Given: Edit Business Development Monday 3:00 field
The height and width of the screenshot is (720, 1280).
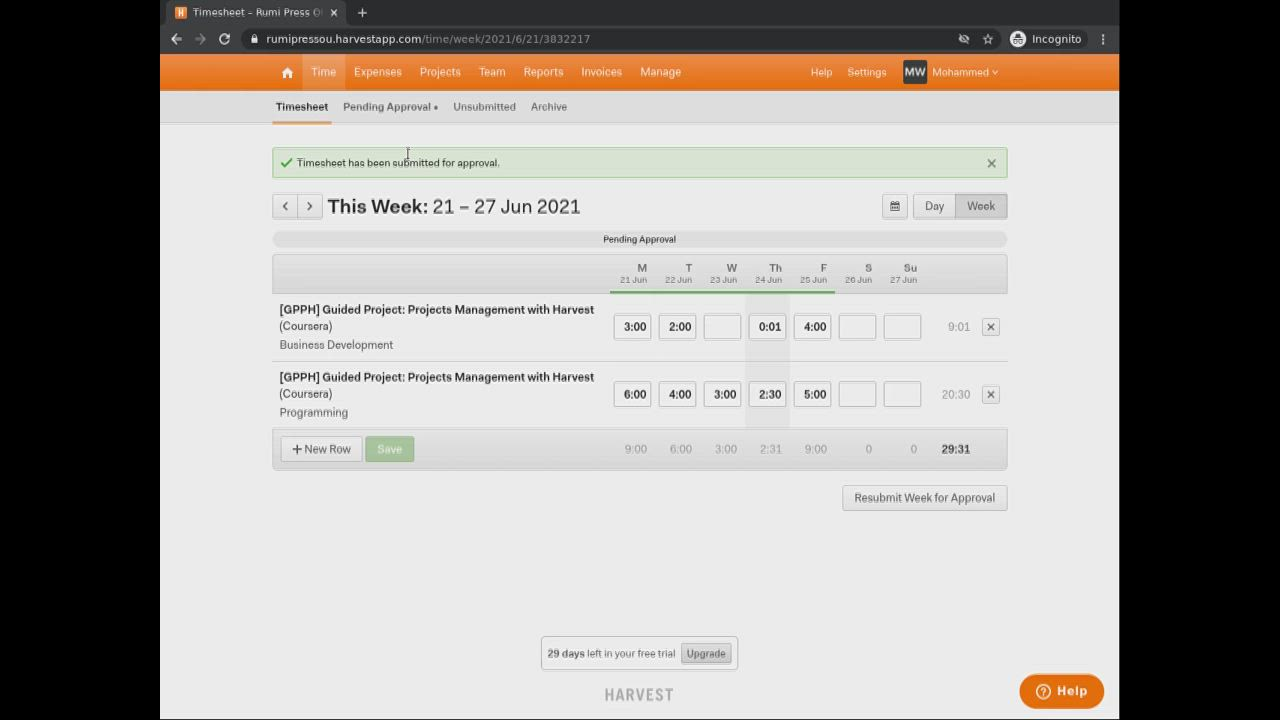Looking at the screenshot, I should (632, 327).
